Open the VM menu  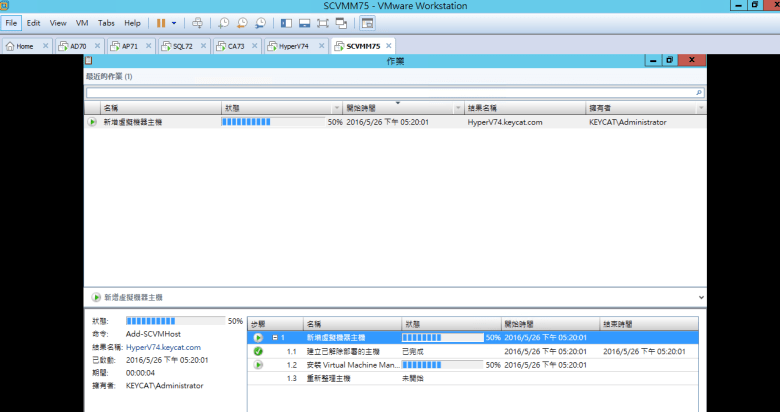[x=82, y=22]
